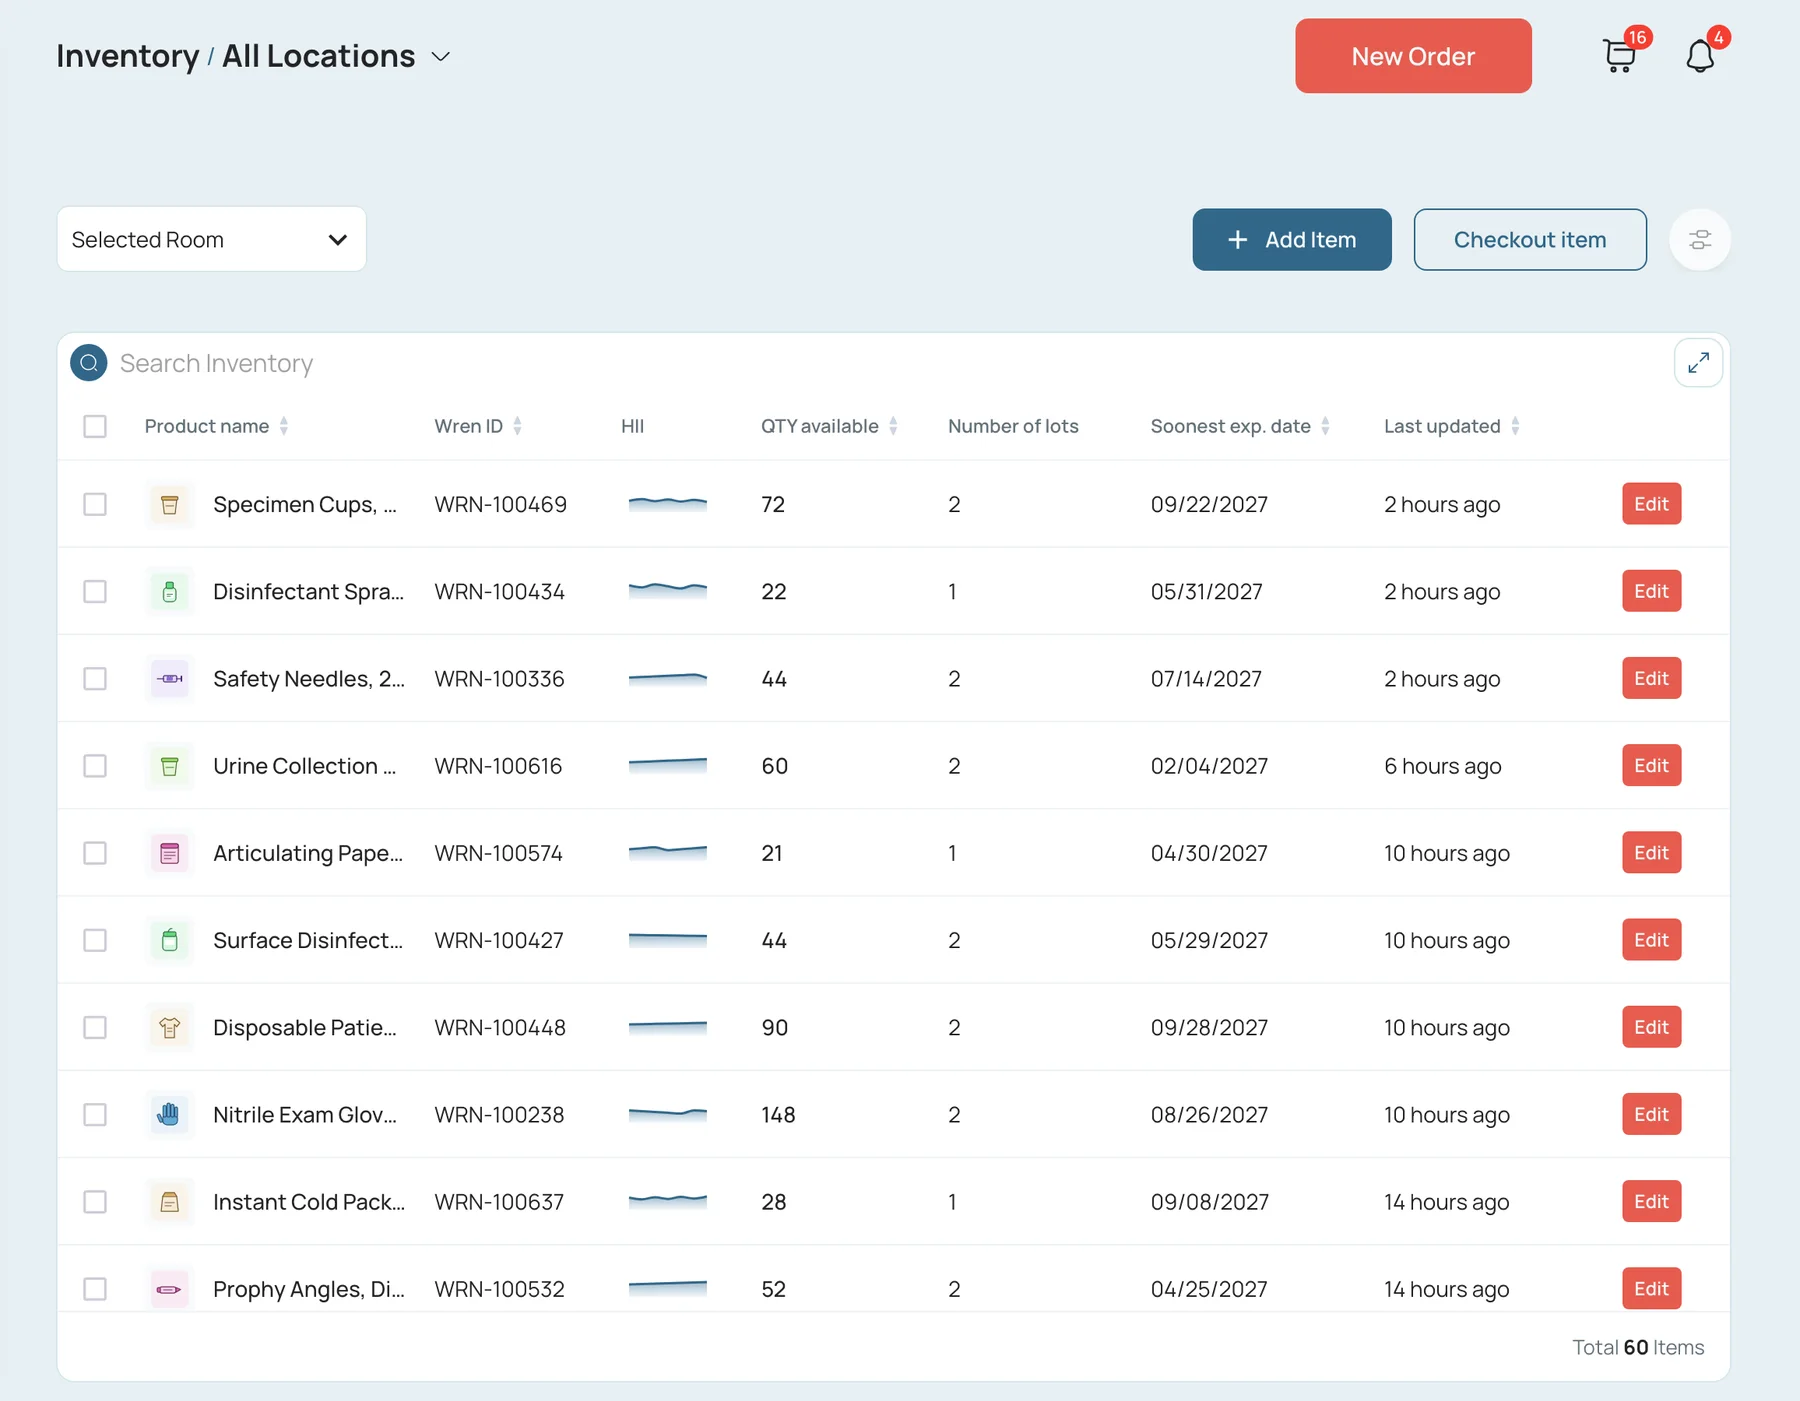
Task: Sort by Product name column
Action: [x=284, y=426]
